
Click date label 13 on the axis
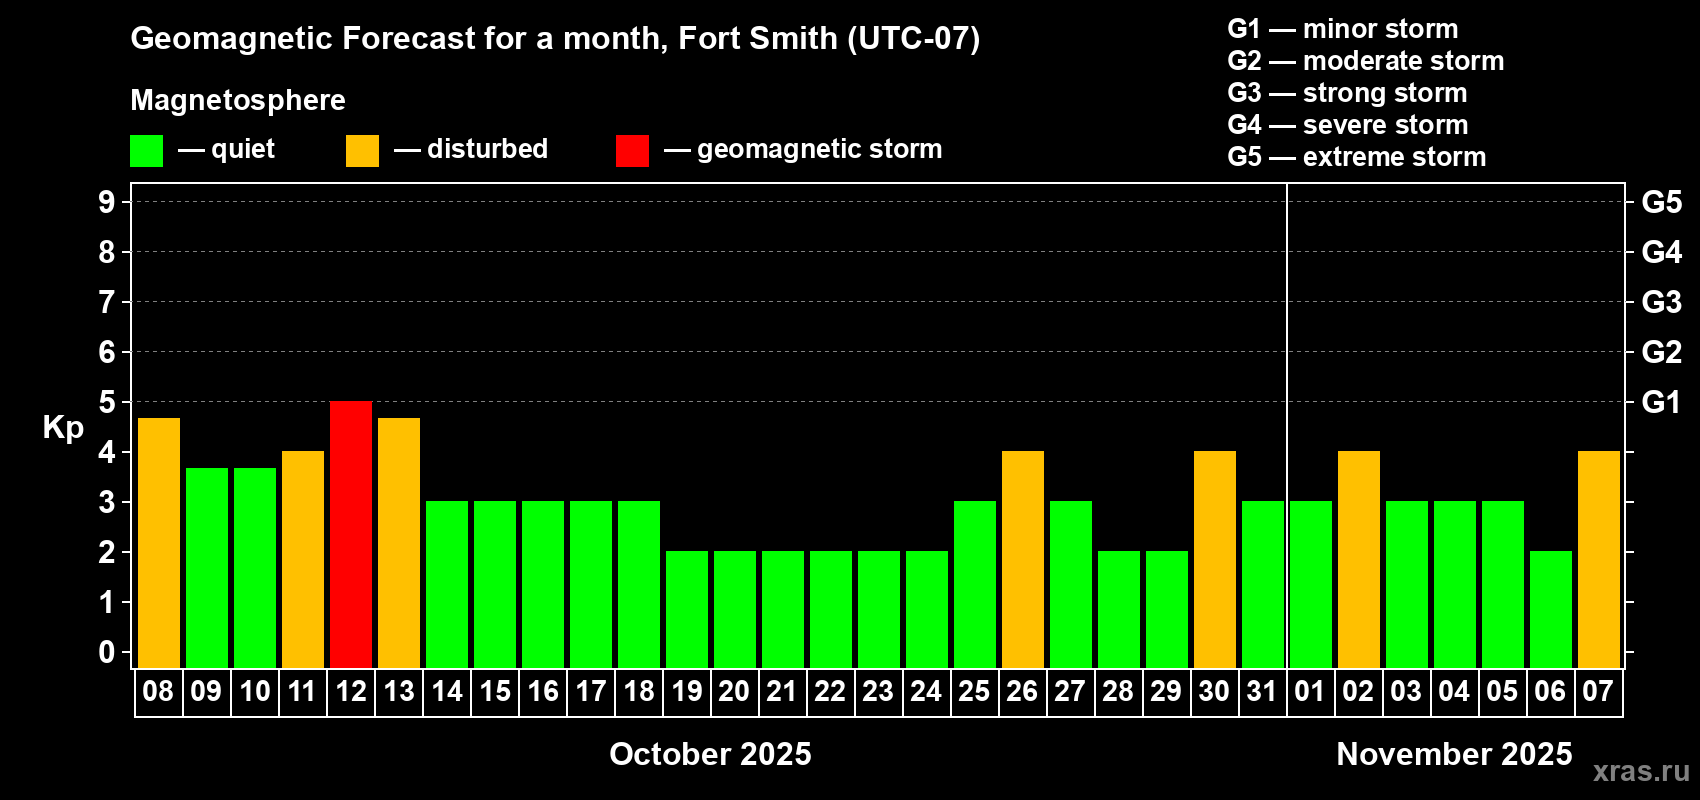point(399,692)
